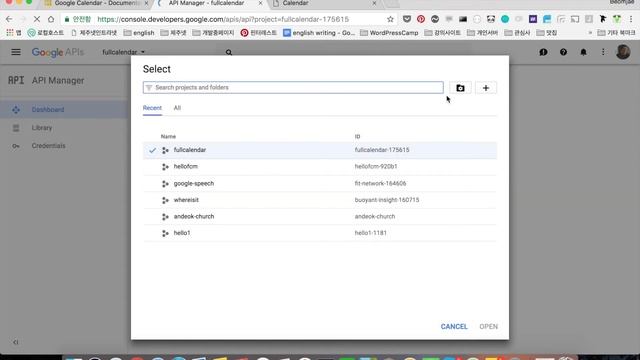Click the browser back arrow
Image resolution: width=640 pixels, height=360 pixels.
click(9, 19)
